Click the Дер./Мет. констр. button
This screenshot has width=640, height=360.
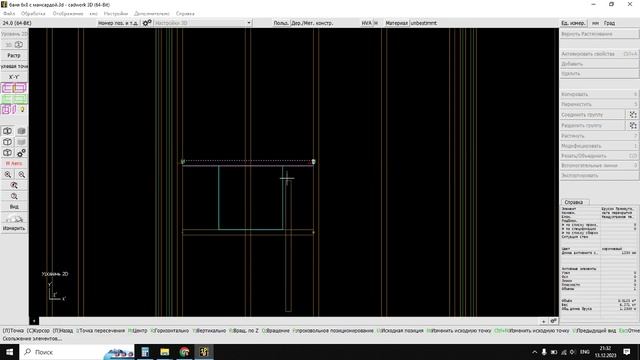[312, 23]
